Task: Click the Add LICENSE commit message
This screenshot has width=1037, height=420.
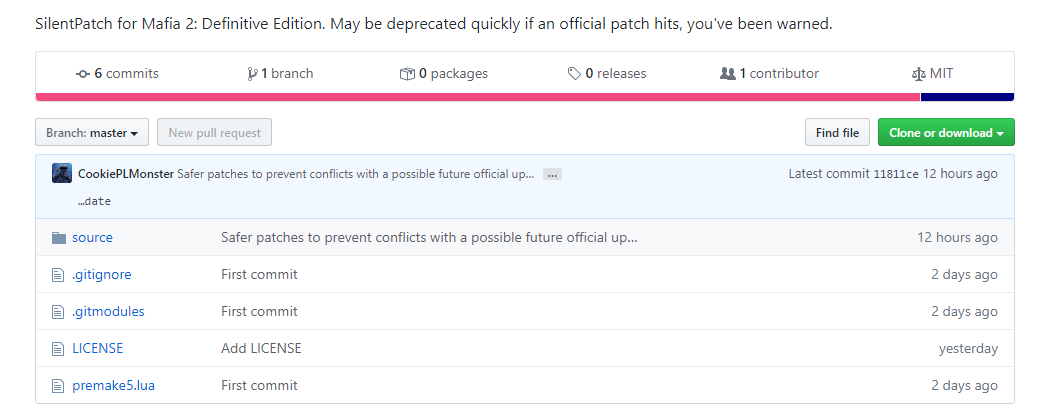Action: [x=261, y=349]
